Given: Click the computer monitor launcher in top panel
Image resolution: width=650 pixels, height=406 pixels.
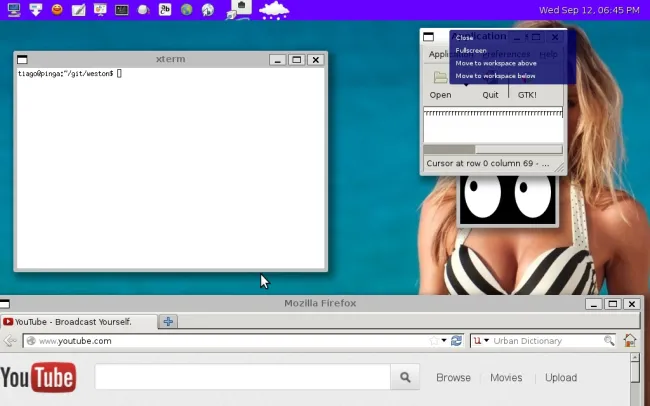Looking at the screenshot, I should pyautogui.click(x=14, y=10).
